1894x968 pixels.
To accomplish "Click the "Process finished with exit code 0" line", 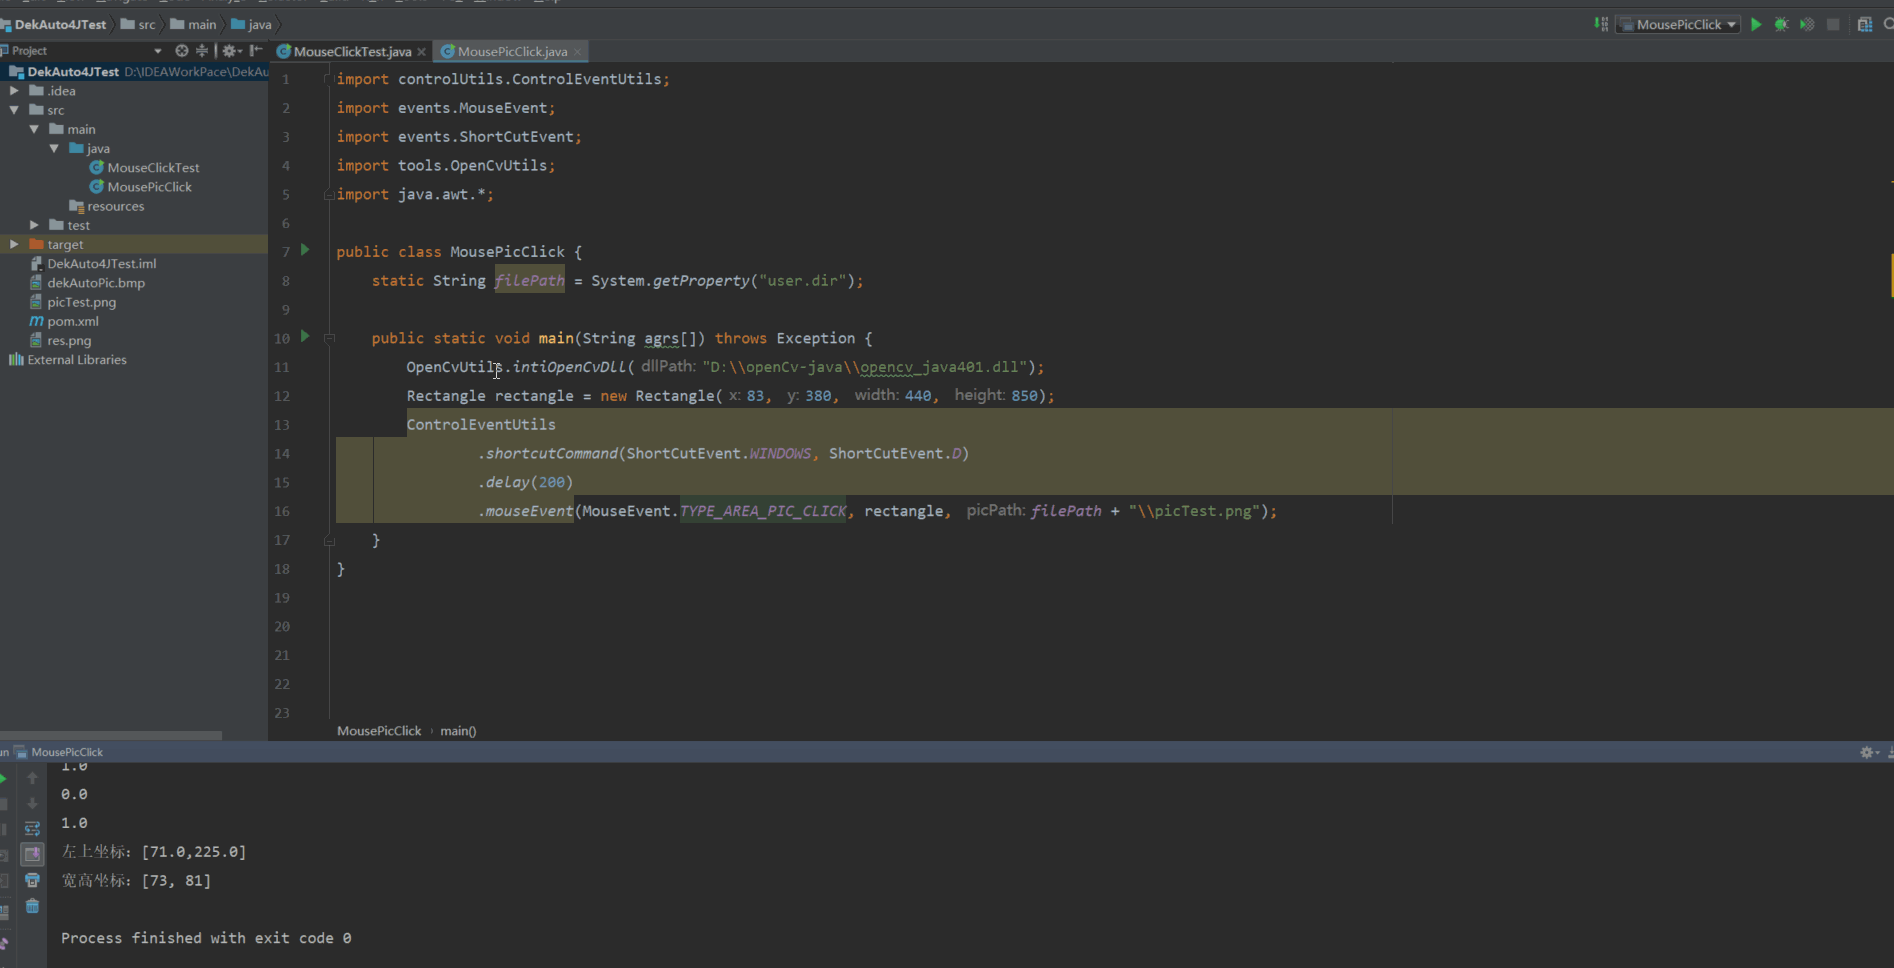I will [206, 938].
